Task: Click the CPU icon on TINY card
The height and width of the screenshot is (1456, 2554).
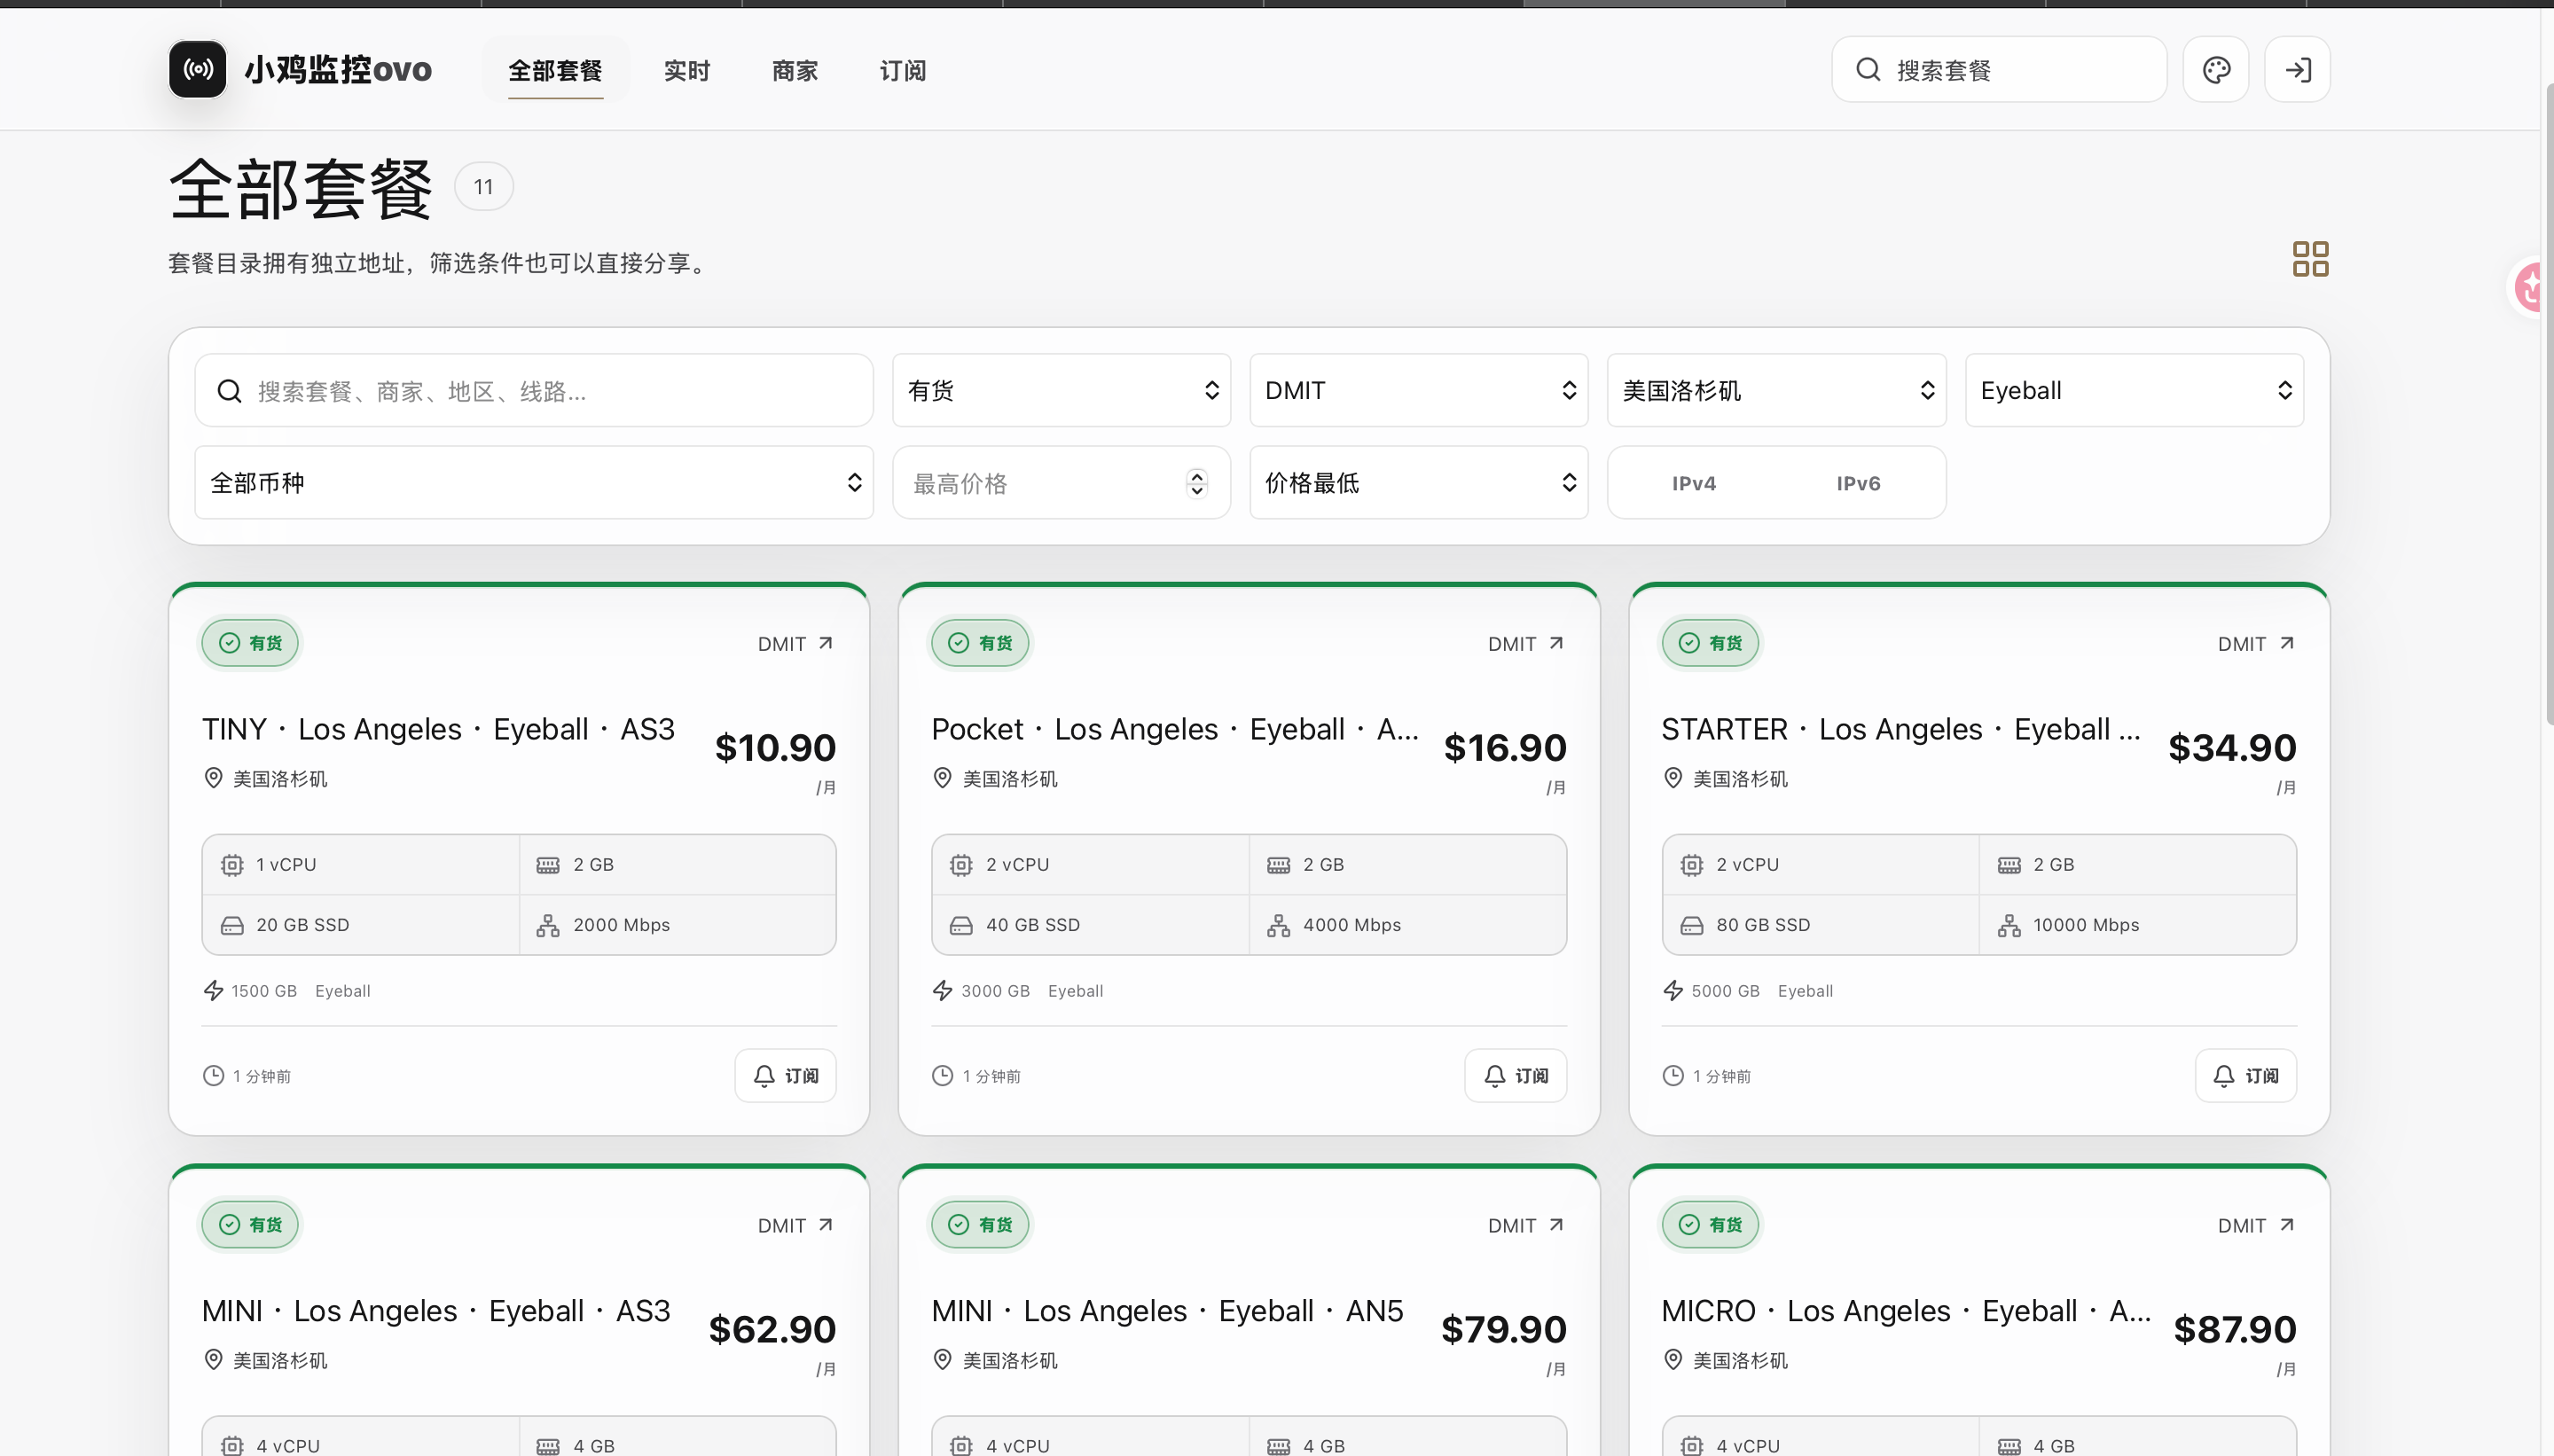Action: [232, 865]
